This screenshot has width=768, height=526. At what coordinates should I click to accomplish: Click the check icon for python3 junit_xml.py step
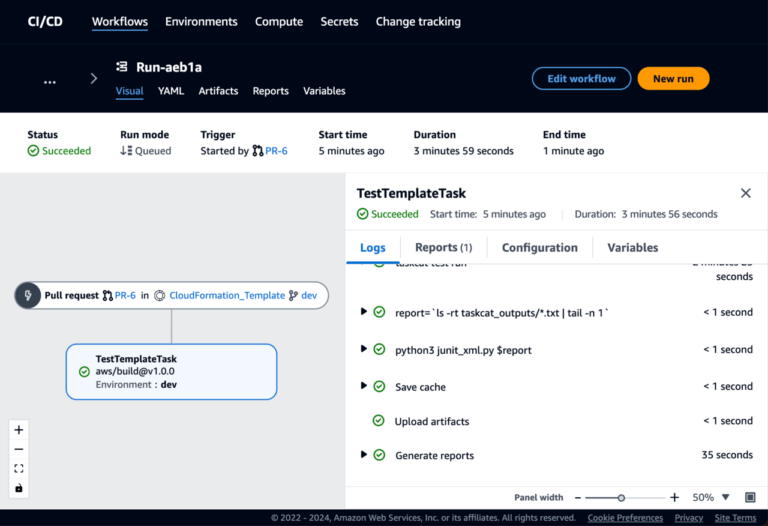pos(379,349)
